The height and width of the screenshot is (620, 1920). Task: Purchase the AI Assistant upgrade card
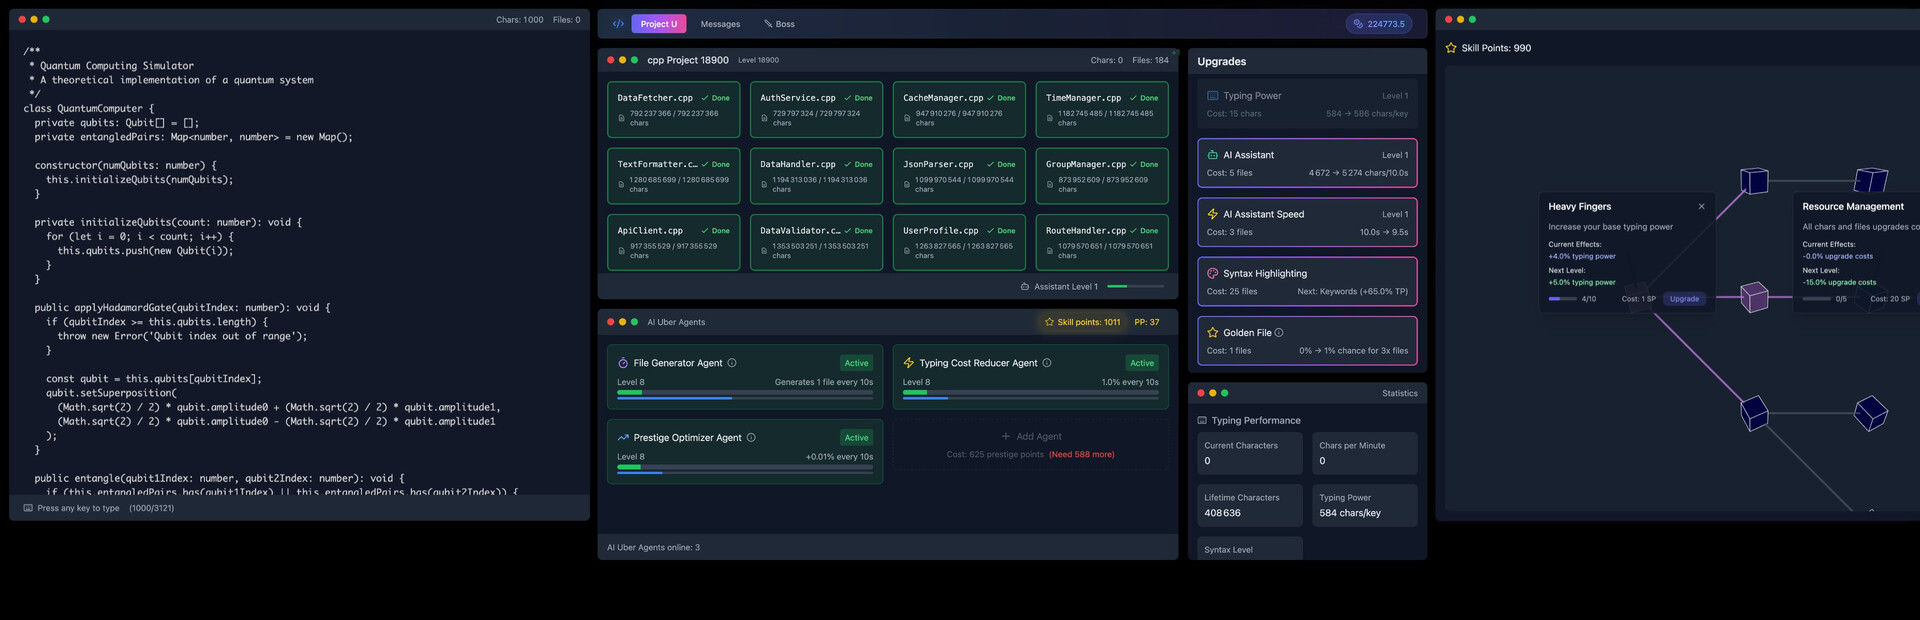point(1306,163)
